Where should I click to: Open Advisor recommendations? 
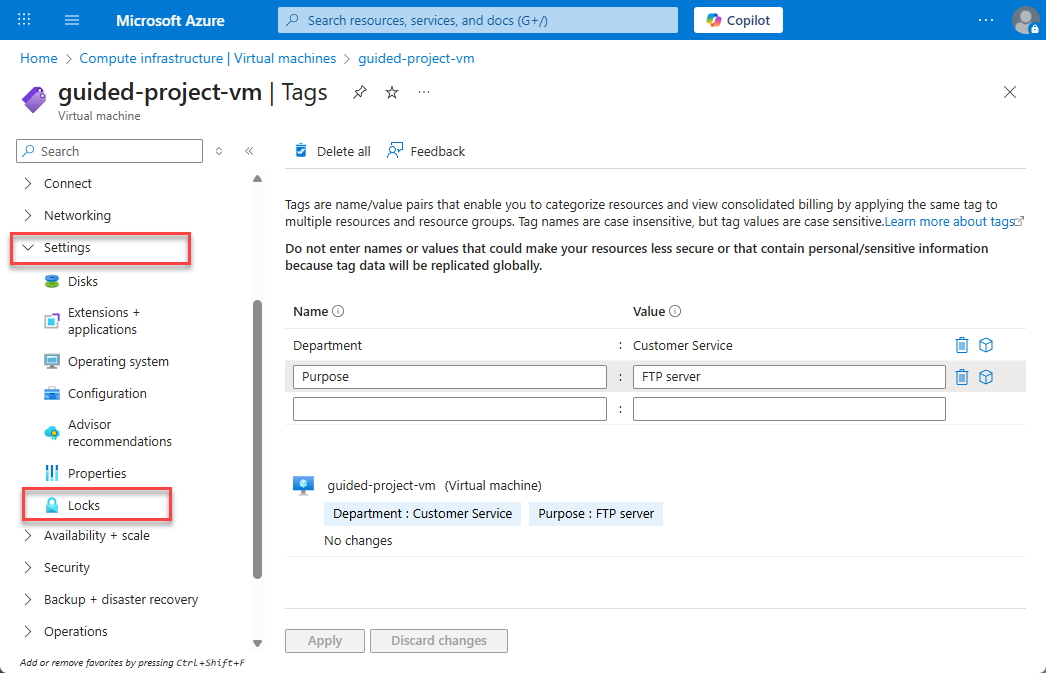tap(119, 433)
